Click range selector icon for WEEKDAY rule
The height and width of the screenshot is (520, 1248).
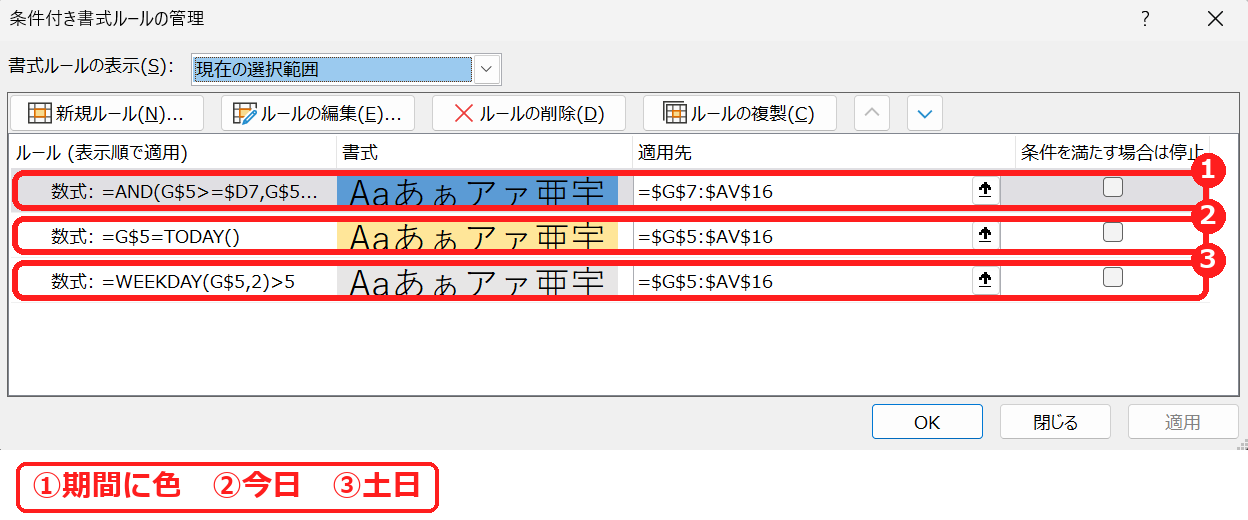[985, 281]
